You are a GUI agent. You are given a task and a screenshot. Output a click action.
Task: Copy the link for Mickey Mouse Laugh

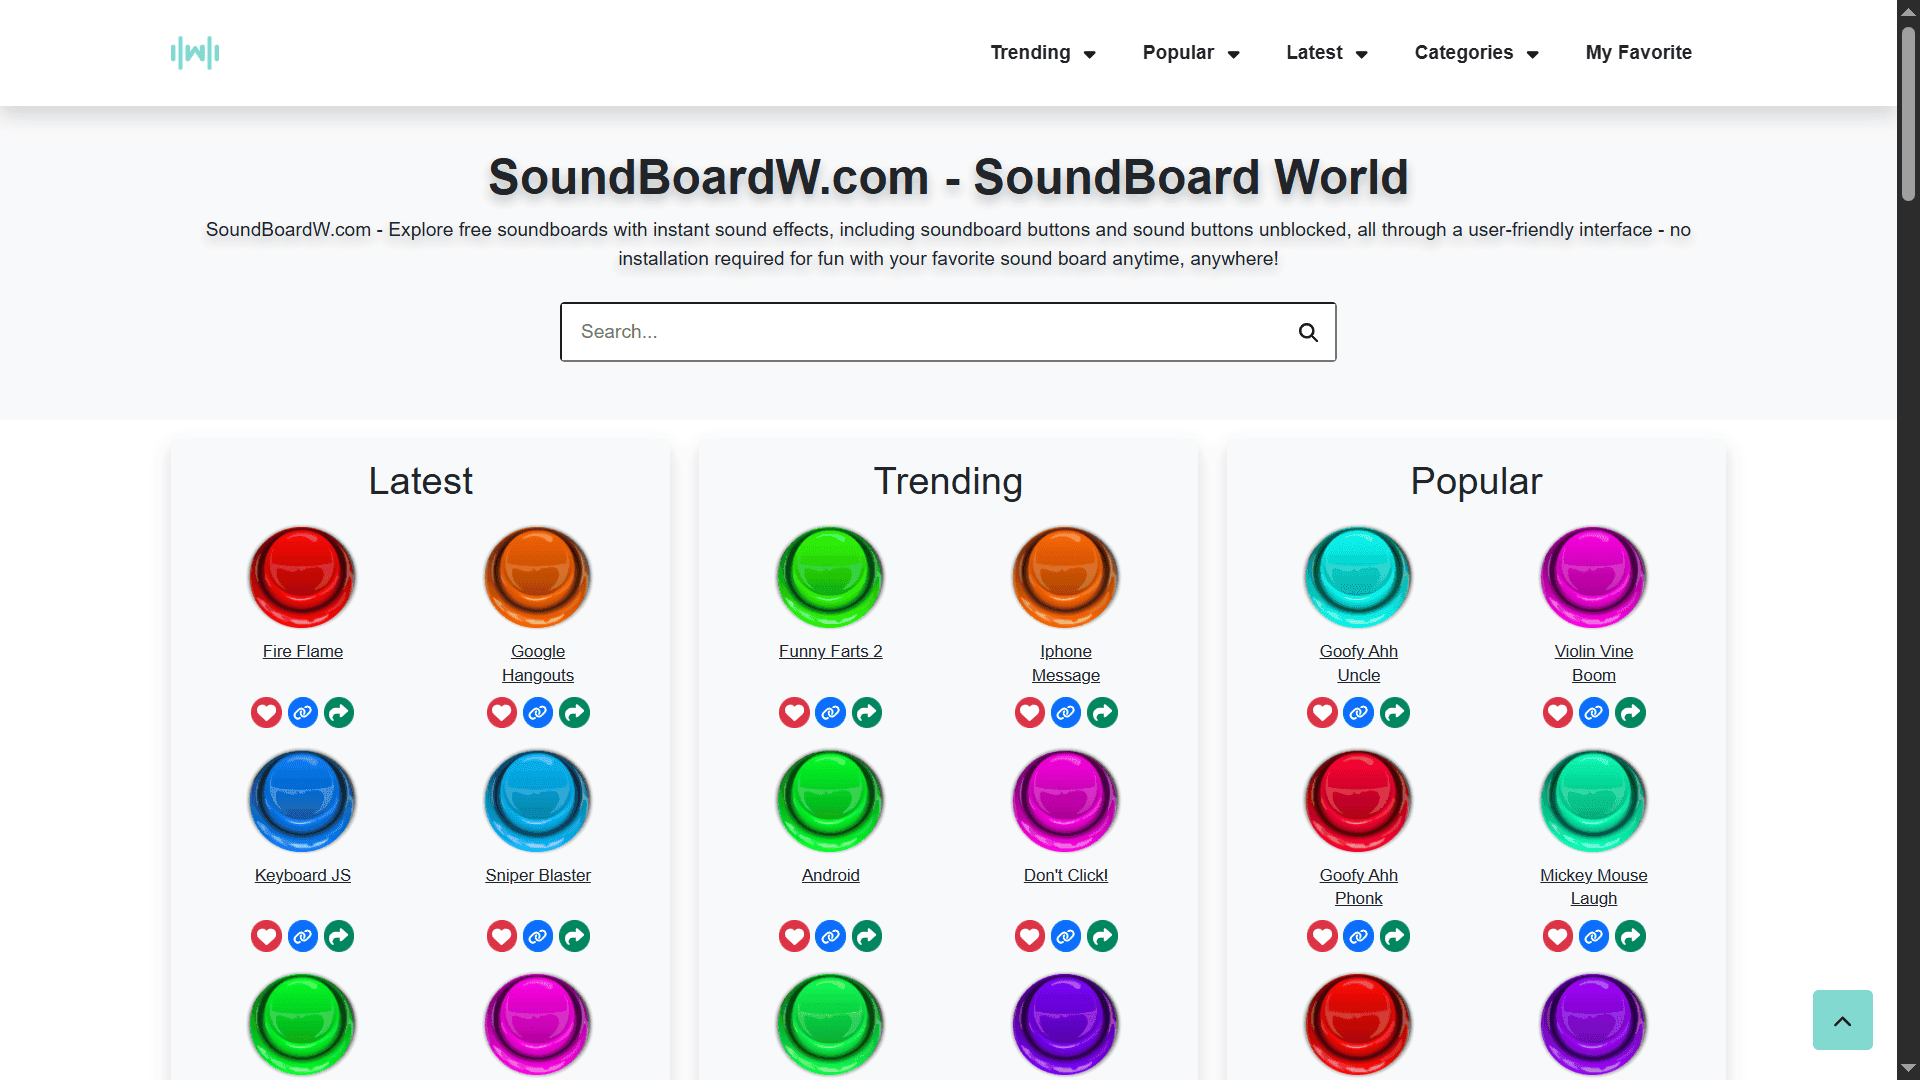[1593, 936]
